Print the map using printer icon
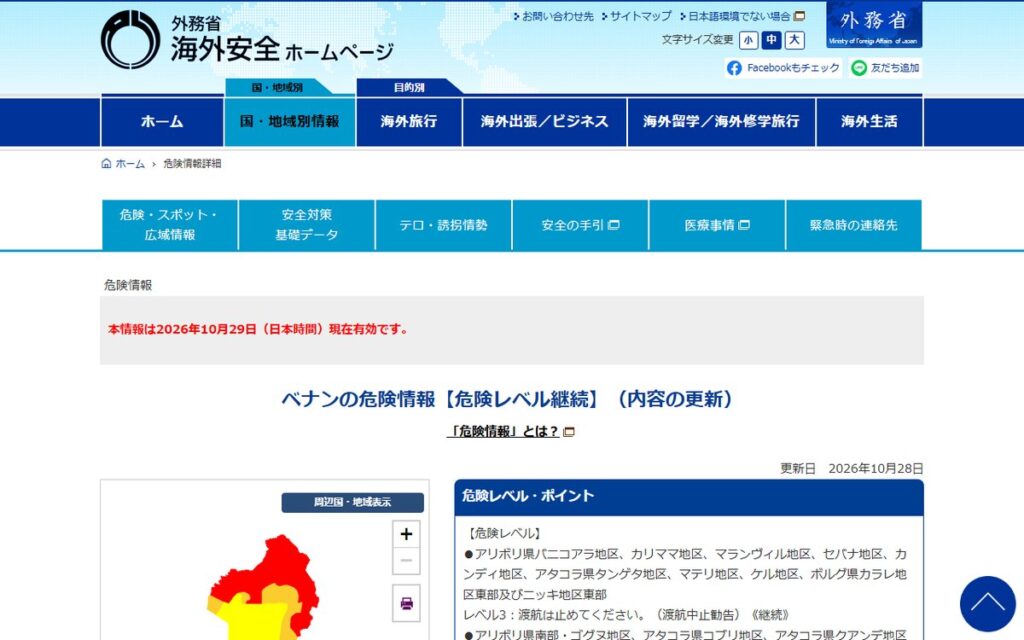The width and height of the screenshot is (1024, 640). pyautogui.click(x=406, y=603)
